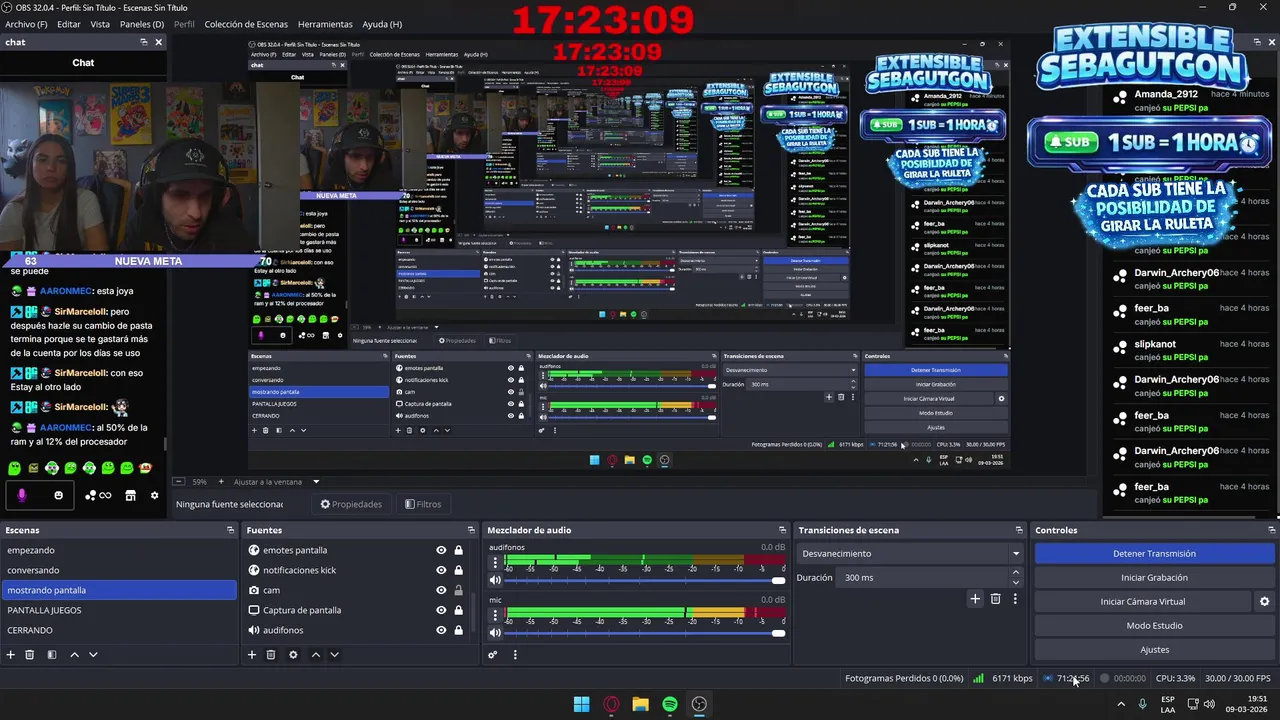The height and width of the screenshot is (720, 1280).
Task: Open audio mixer three-dot menu at bottom
Action: pos(515,655)
